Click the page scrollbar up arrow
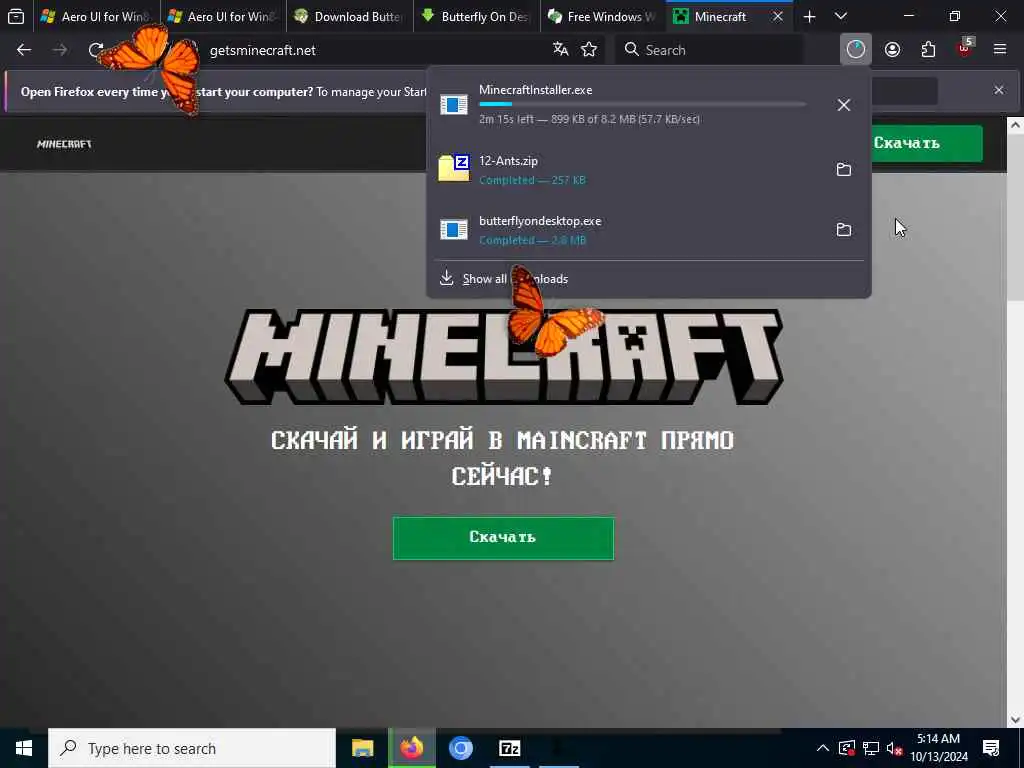The image size is (1024, 768). 1015,125
